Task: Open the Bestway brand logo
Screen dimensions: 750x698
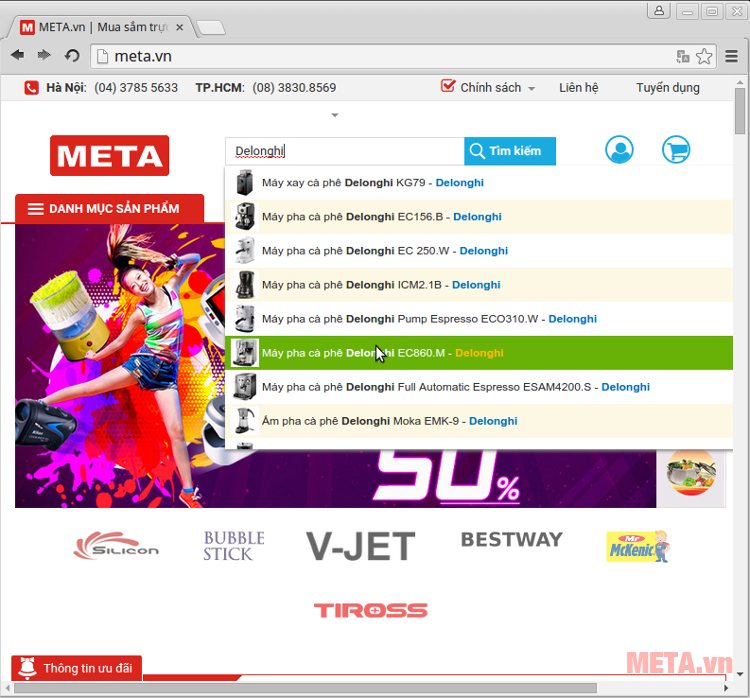Action: click(x=512, y=540)
